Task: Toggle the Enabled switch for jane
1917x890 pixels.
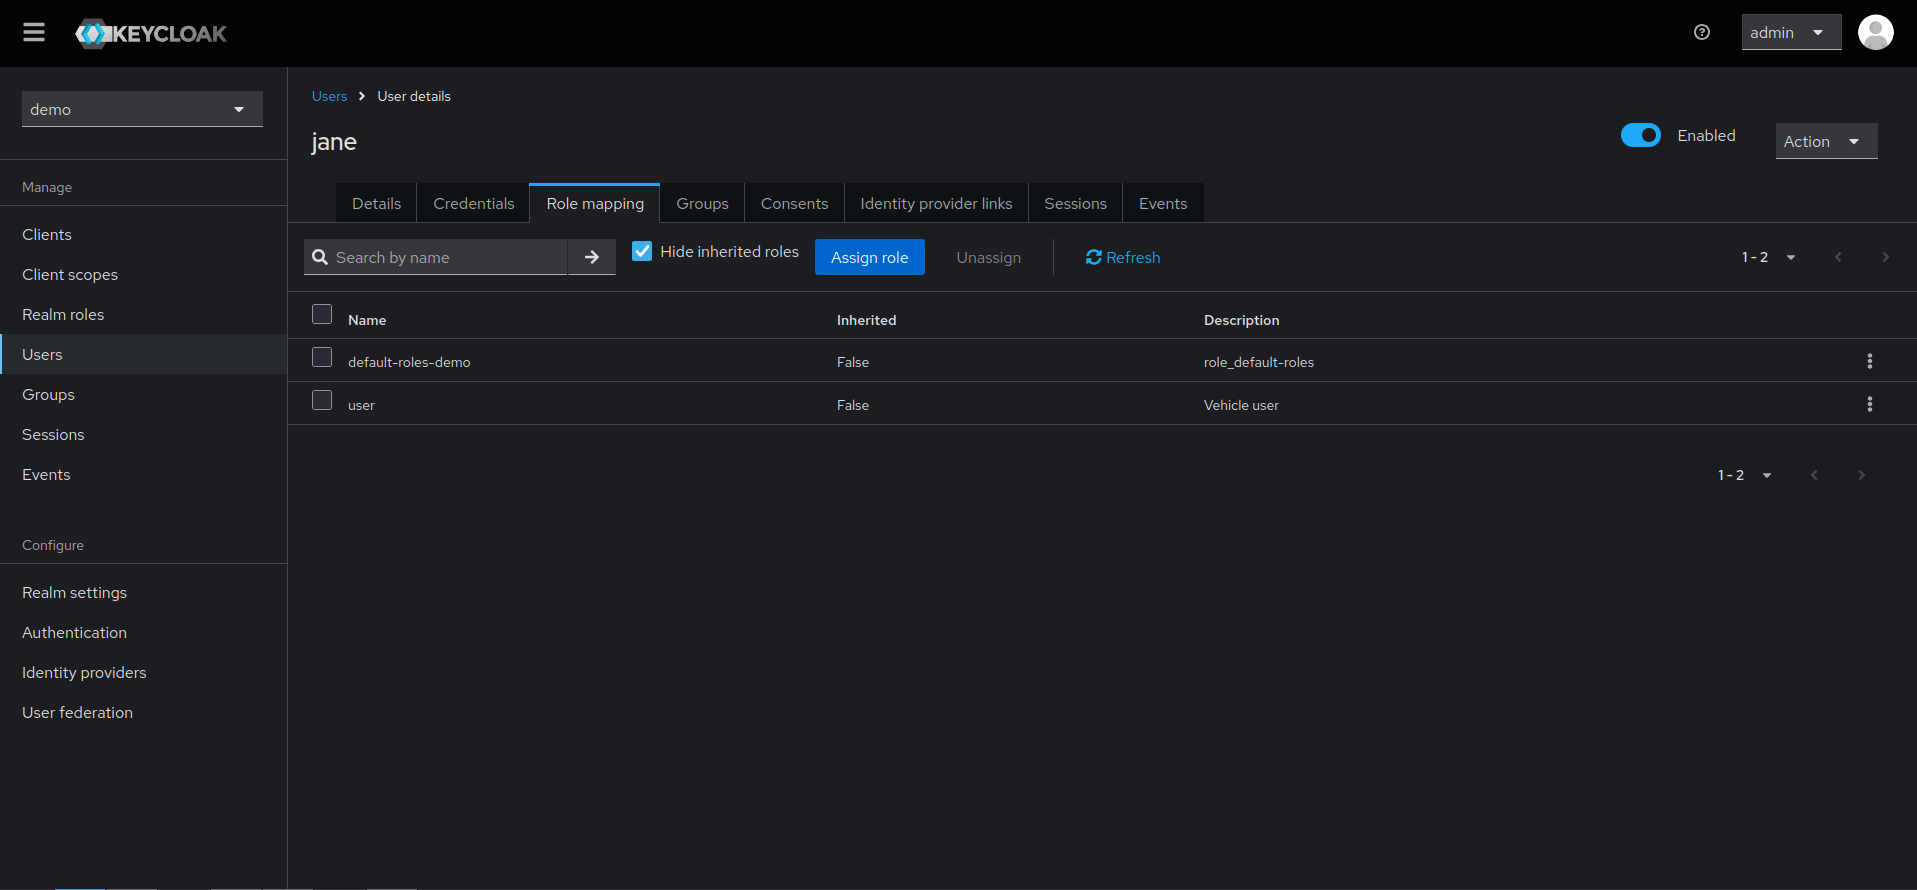Action: tap(1641, 135)
